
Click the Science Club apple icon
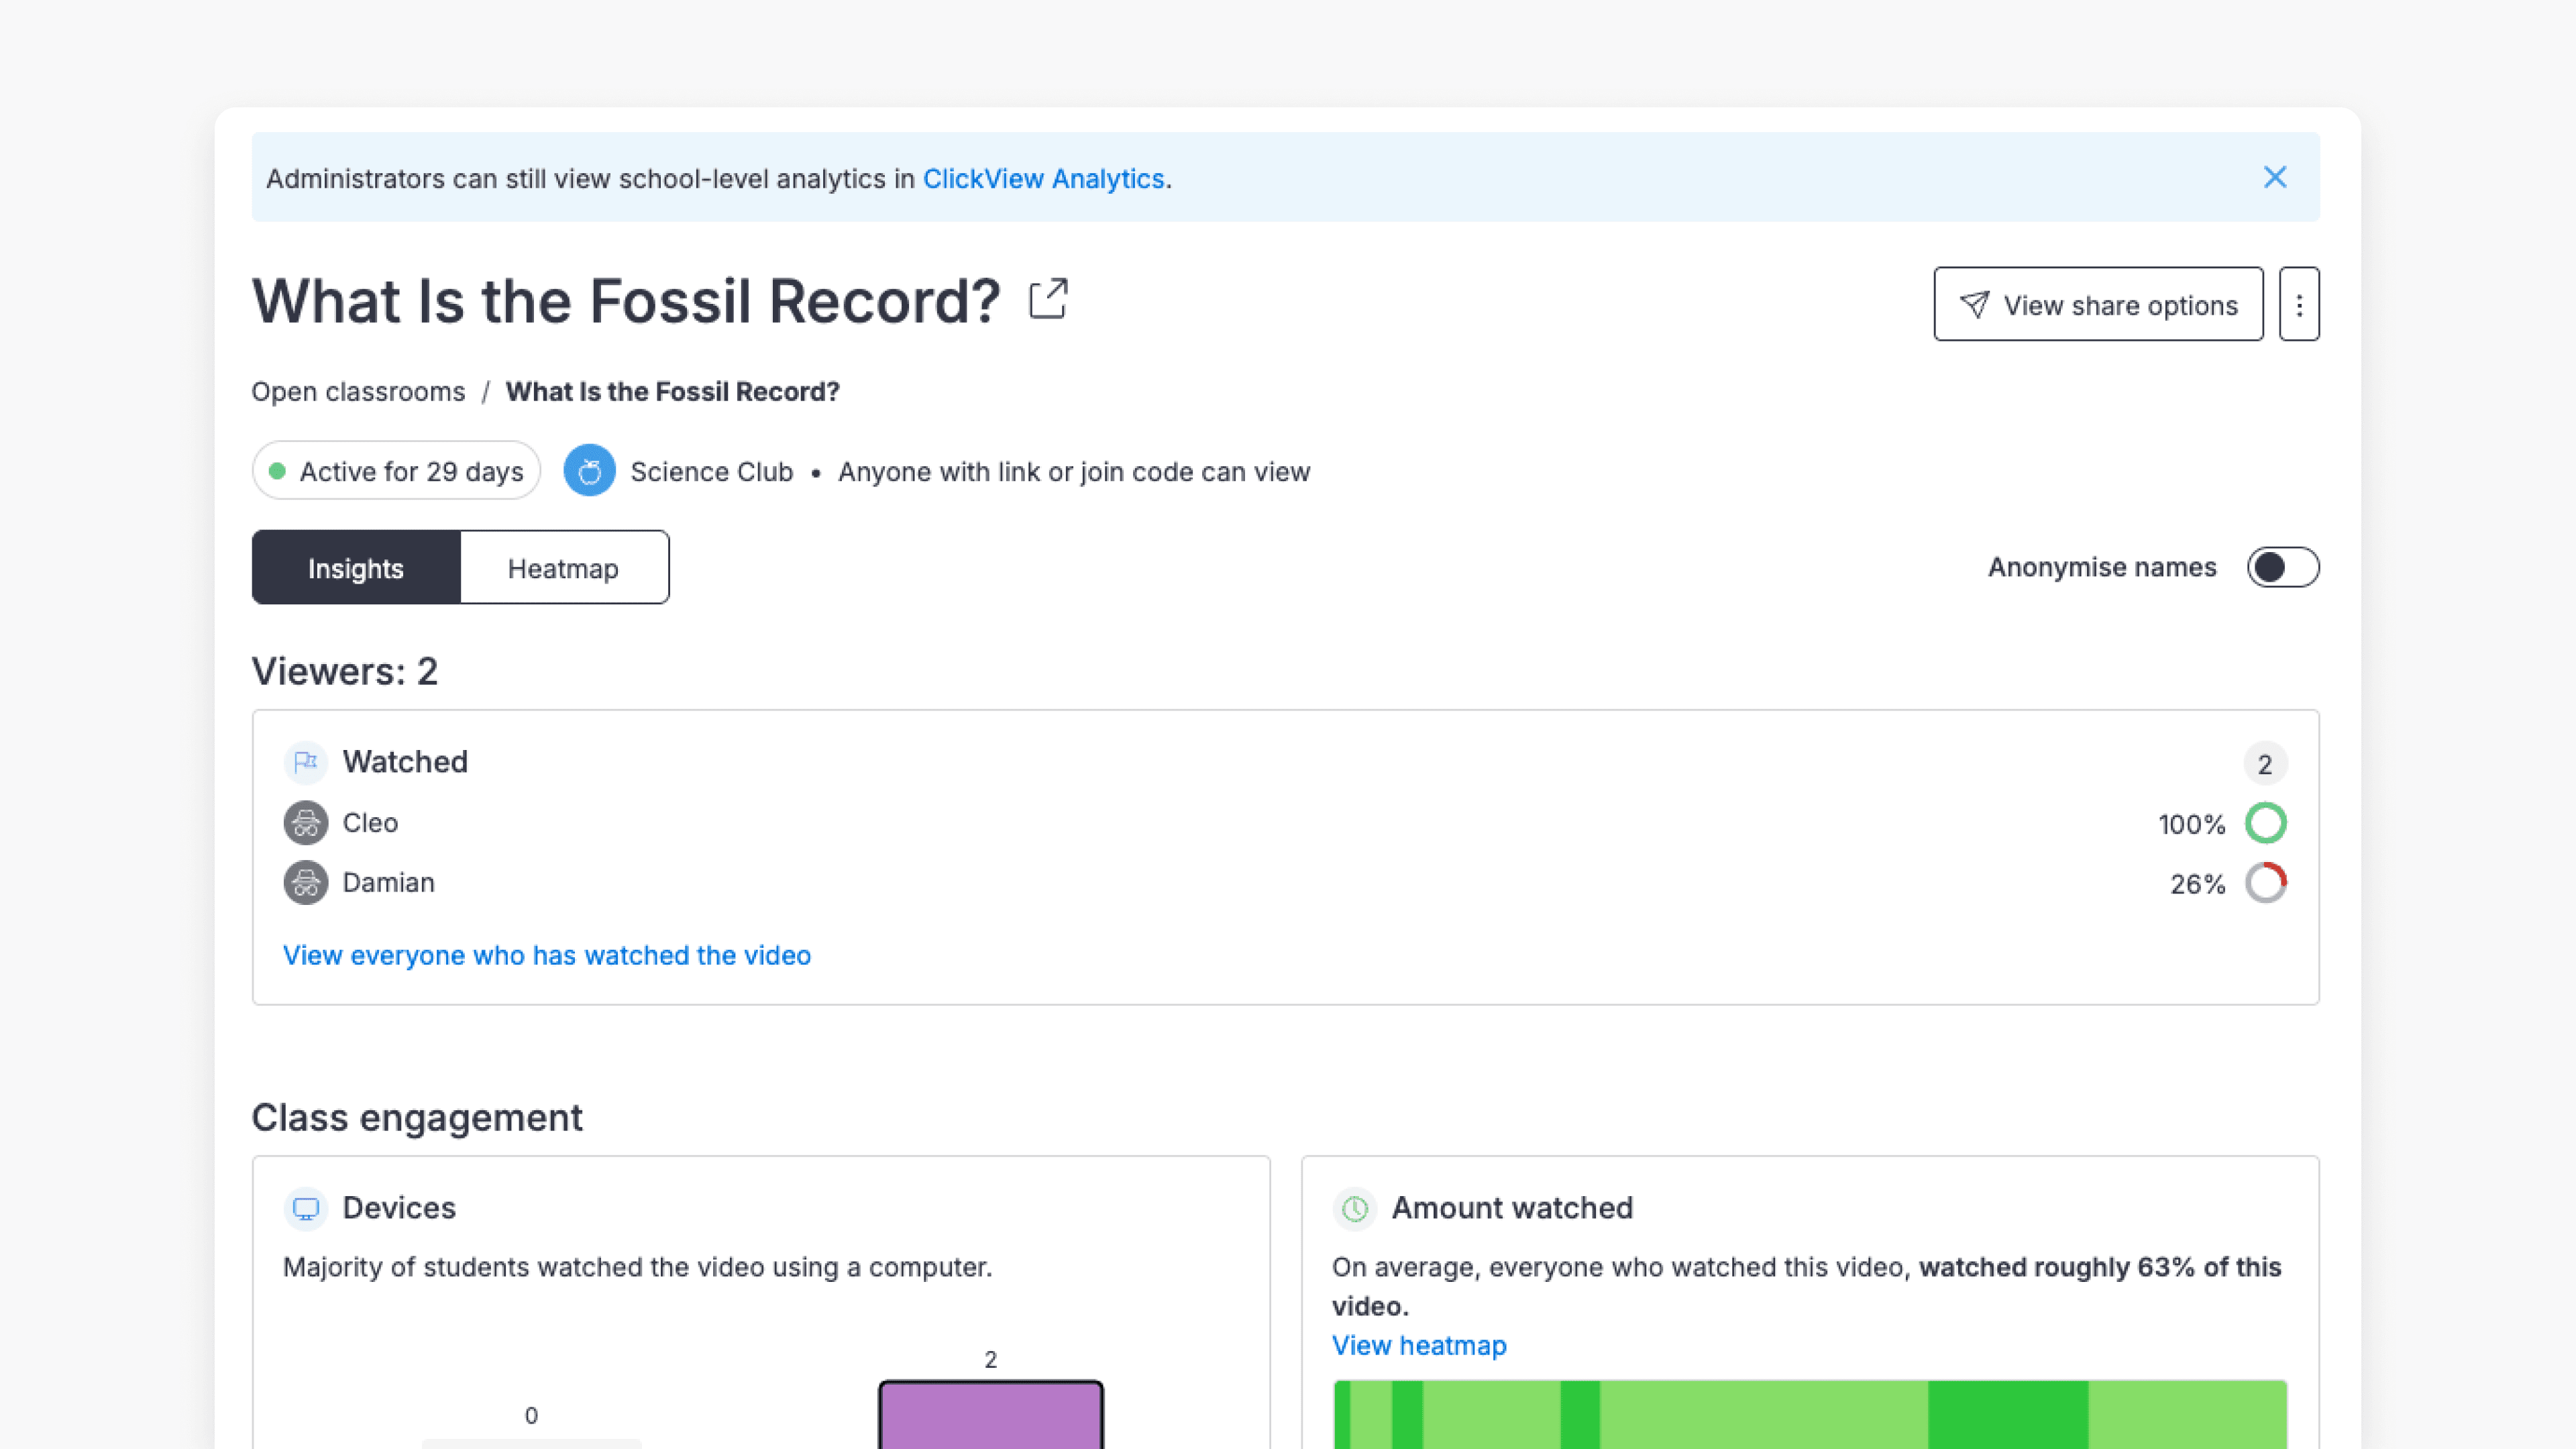pyautogui.click(x=589, y=471)
